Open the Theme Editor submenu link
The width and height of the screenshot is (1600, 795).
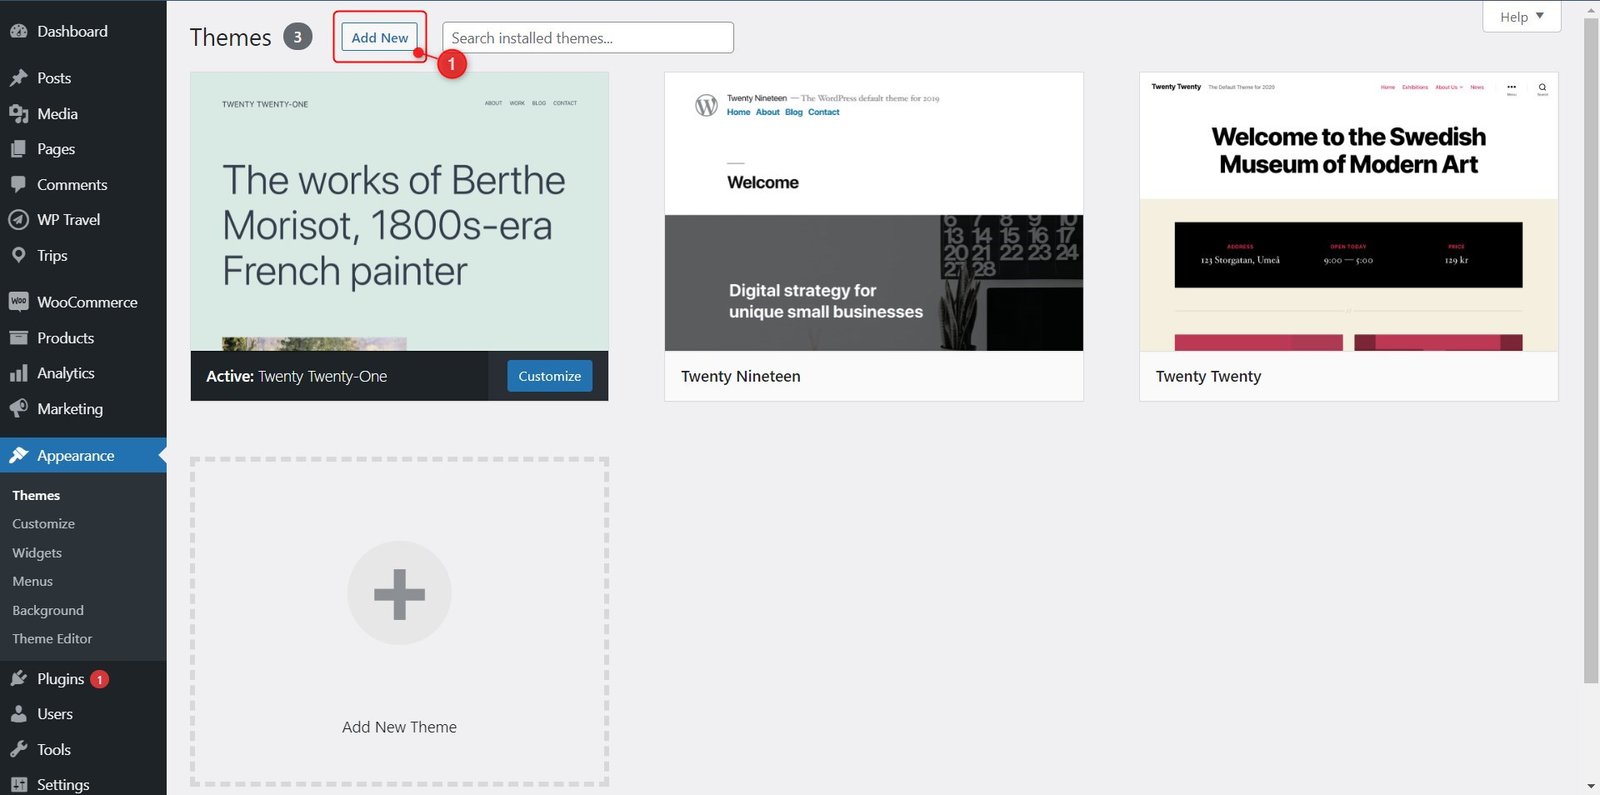pos(52,639)
